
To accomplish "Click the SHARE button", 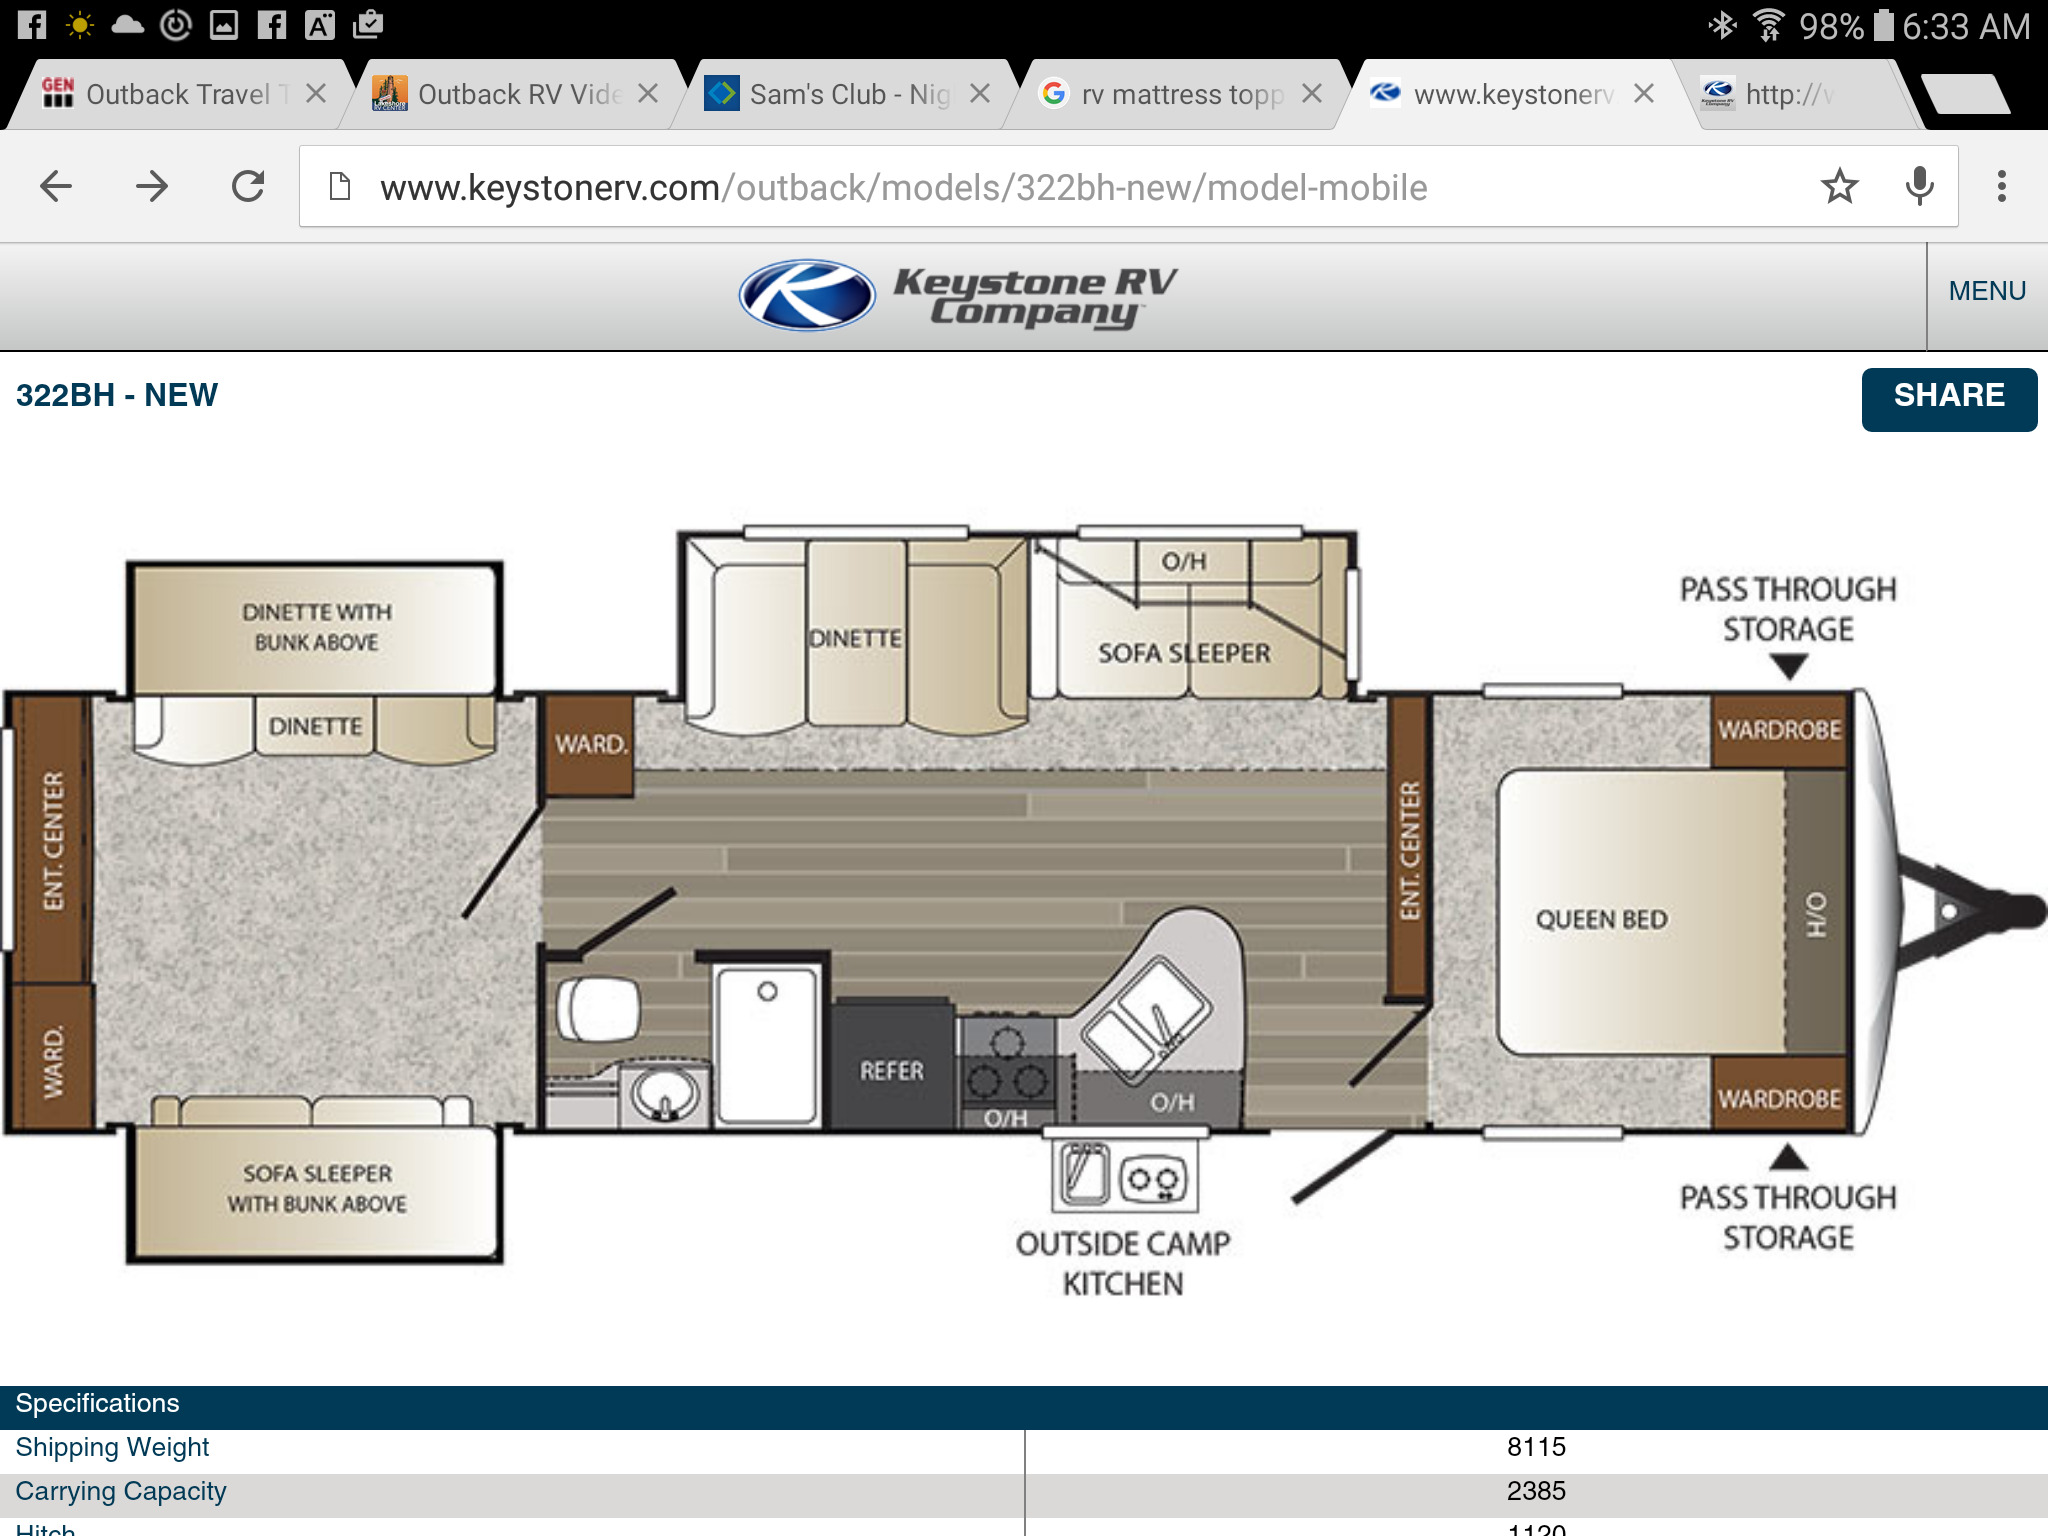I will [1948, 396].
